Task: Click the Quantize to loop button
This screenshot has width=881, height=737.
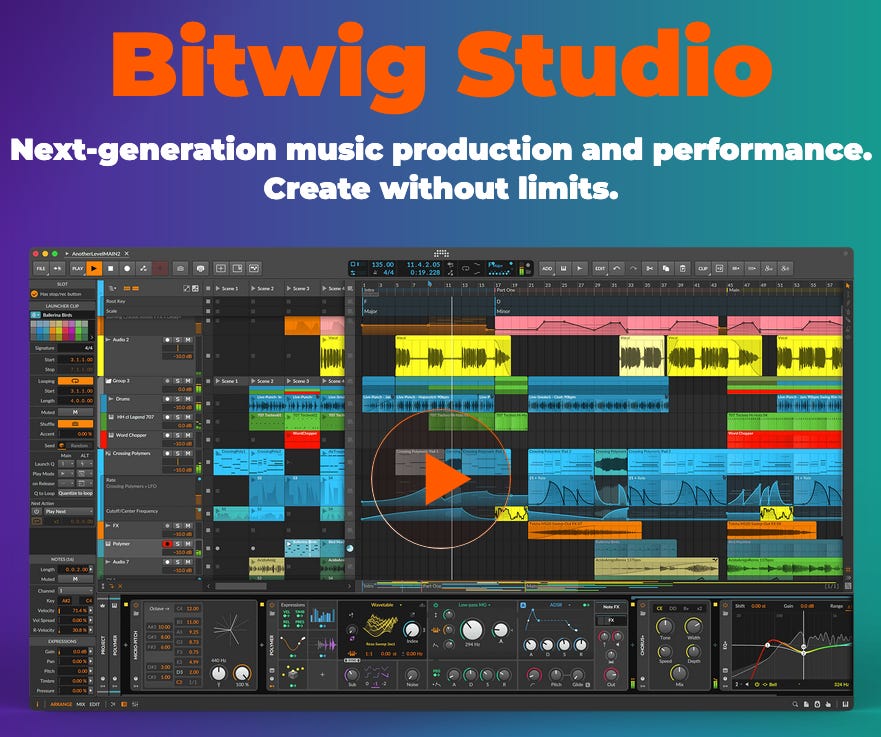Action: pyautogui.click(x=75, y=493)
